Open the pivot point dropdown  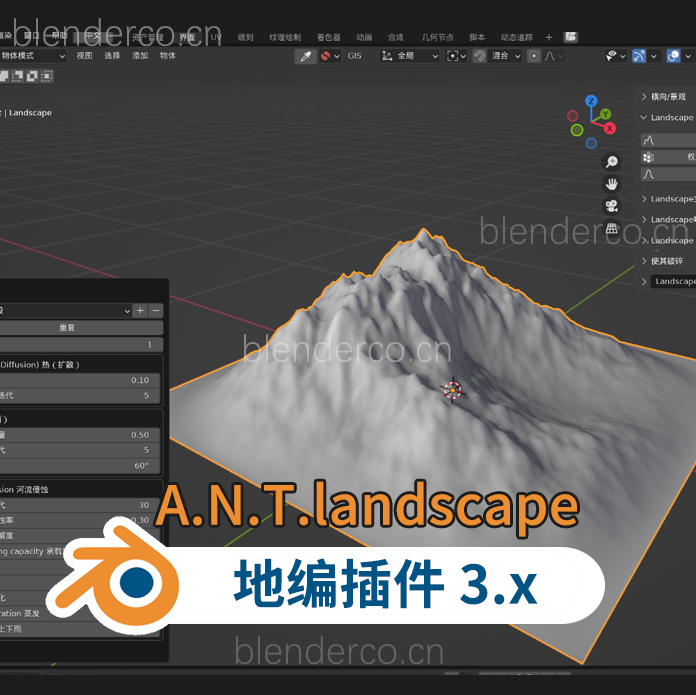click(x=456, y=56)
